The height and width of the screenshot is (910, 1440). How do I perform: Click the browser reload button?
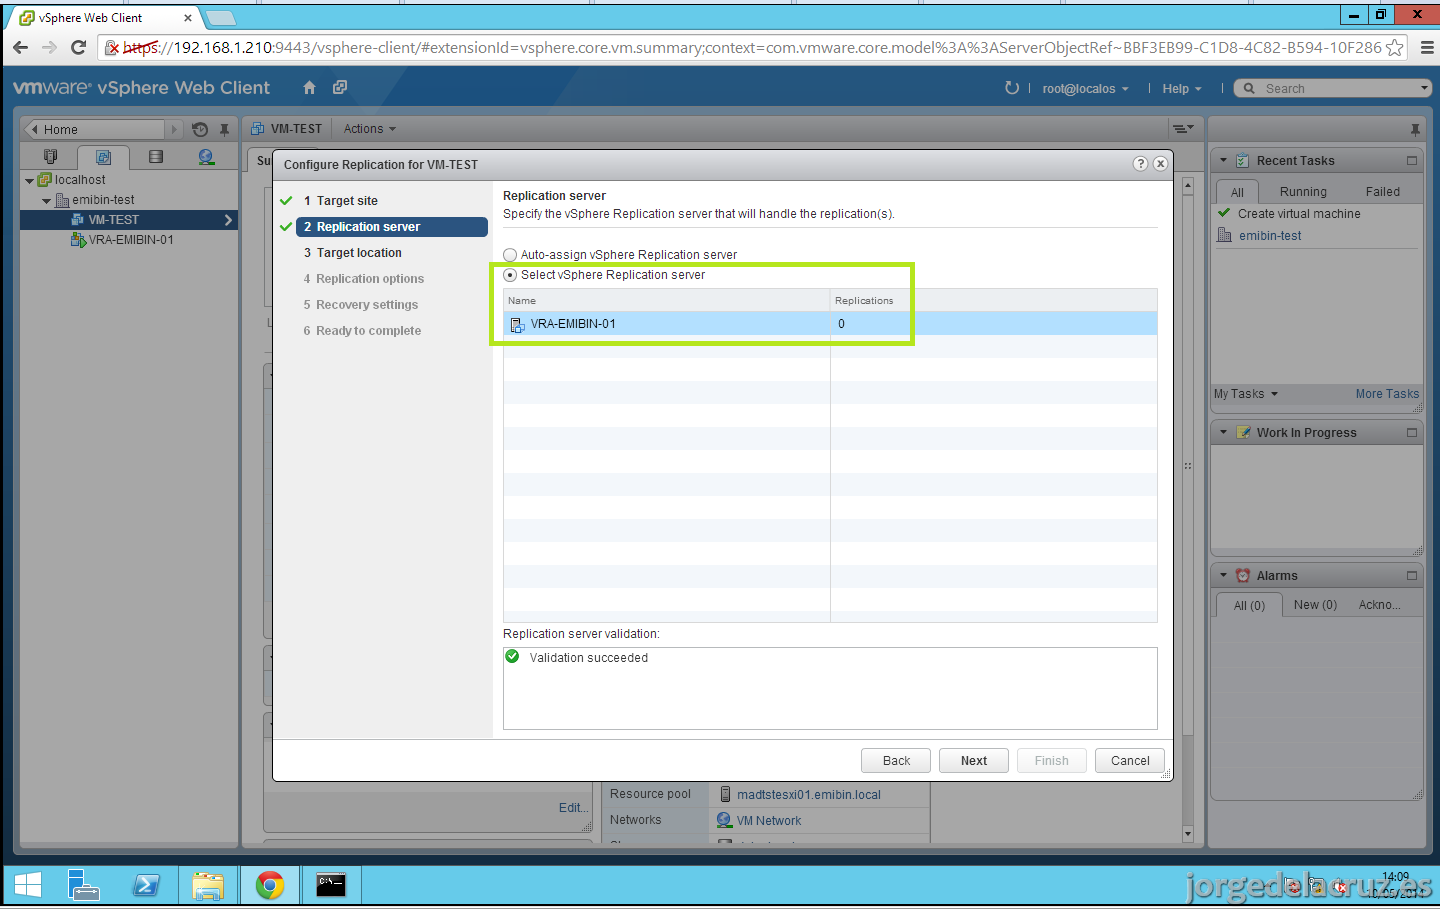79,47
